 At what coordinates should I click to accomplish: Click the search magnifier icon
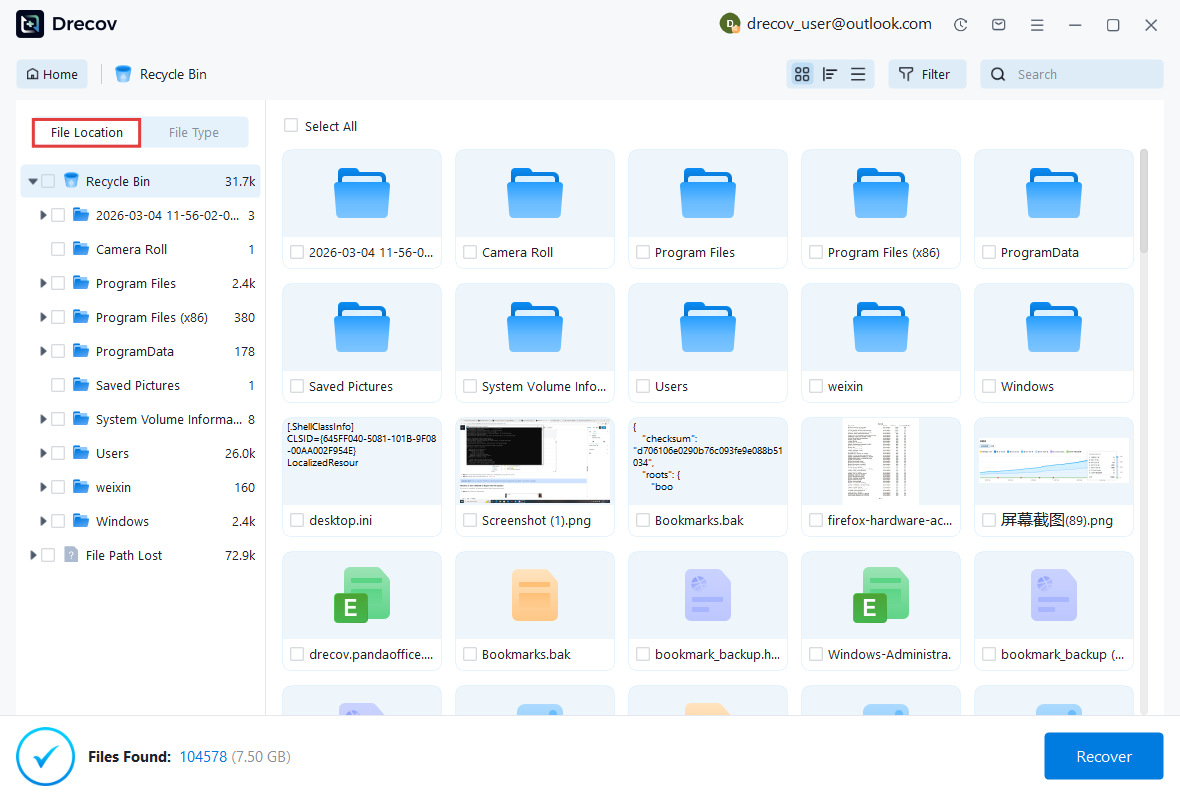click(x=998, y=74)
